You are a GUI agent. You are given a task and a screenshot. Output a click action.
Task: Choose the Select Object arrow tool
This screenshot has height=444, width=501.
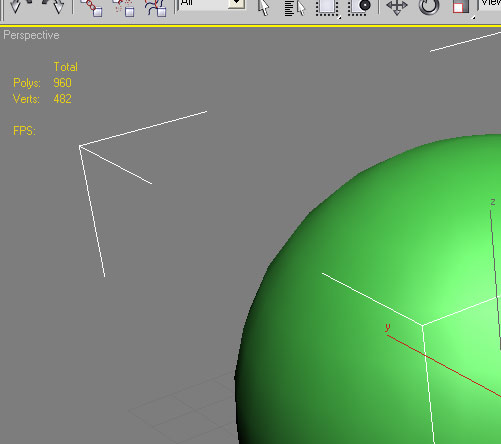point(263,7)
